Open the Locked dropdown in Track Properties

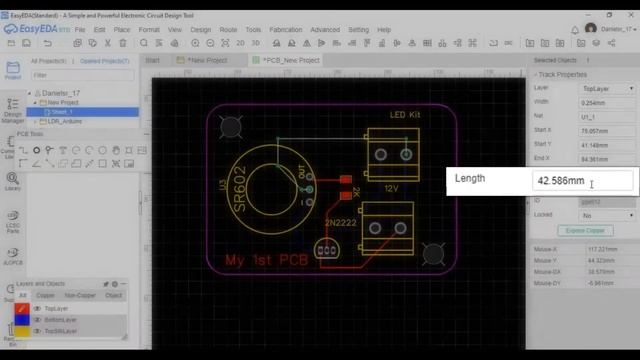click(x=607, y=215)
